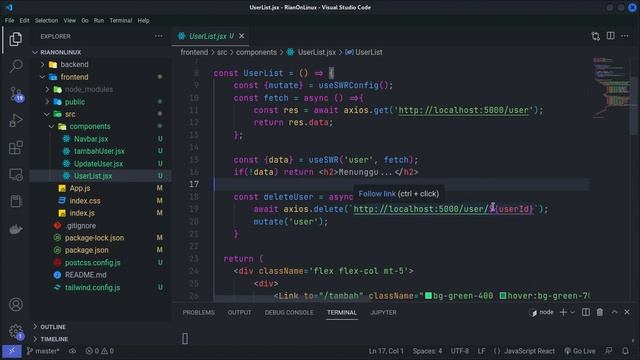Close the bottom panel
The height and width of the screenshot is (360, 640).
click(x=627, y=312)
